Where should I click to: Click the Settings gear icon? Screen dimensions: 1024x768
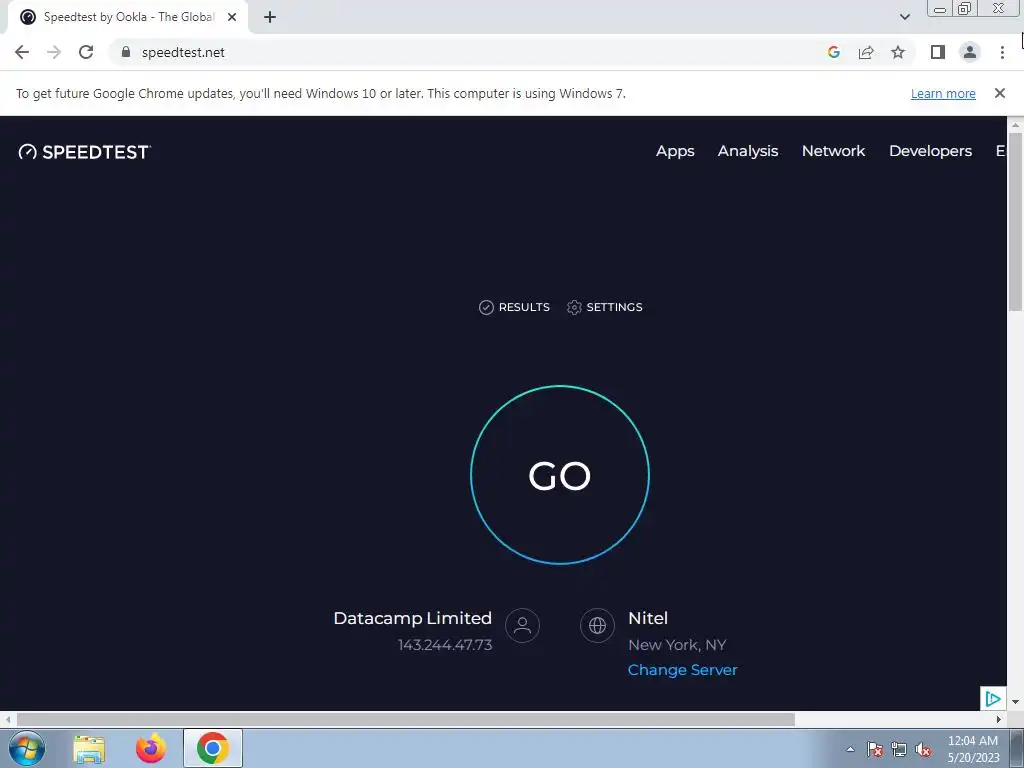point(574,308)
